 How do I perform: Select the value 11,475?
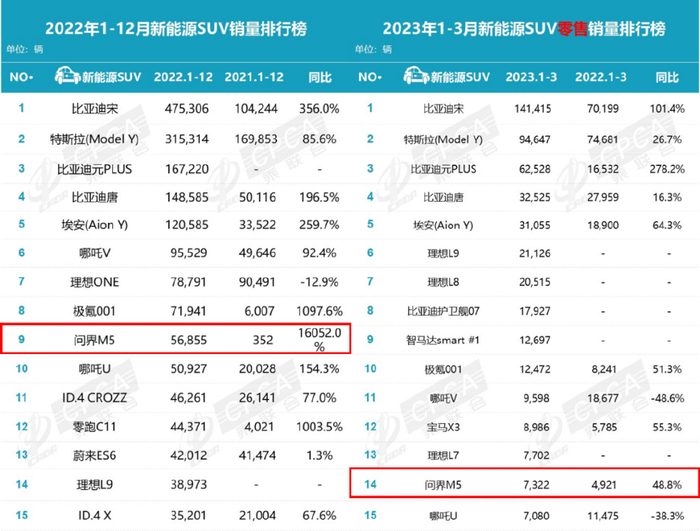(x=603, y=516)
